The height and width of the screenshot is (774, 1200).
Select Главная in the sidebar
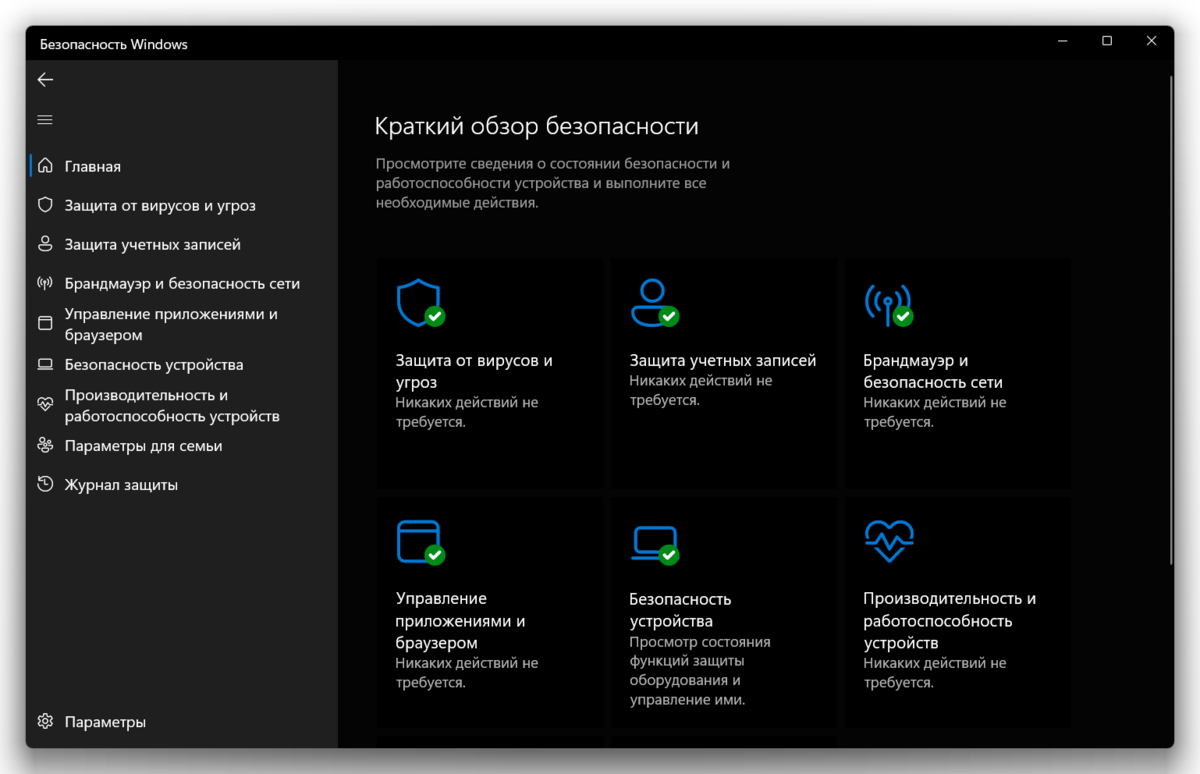click(x=93, y=167)
